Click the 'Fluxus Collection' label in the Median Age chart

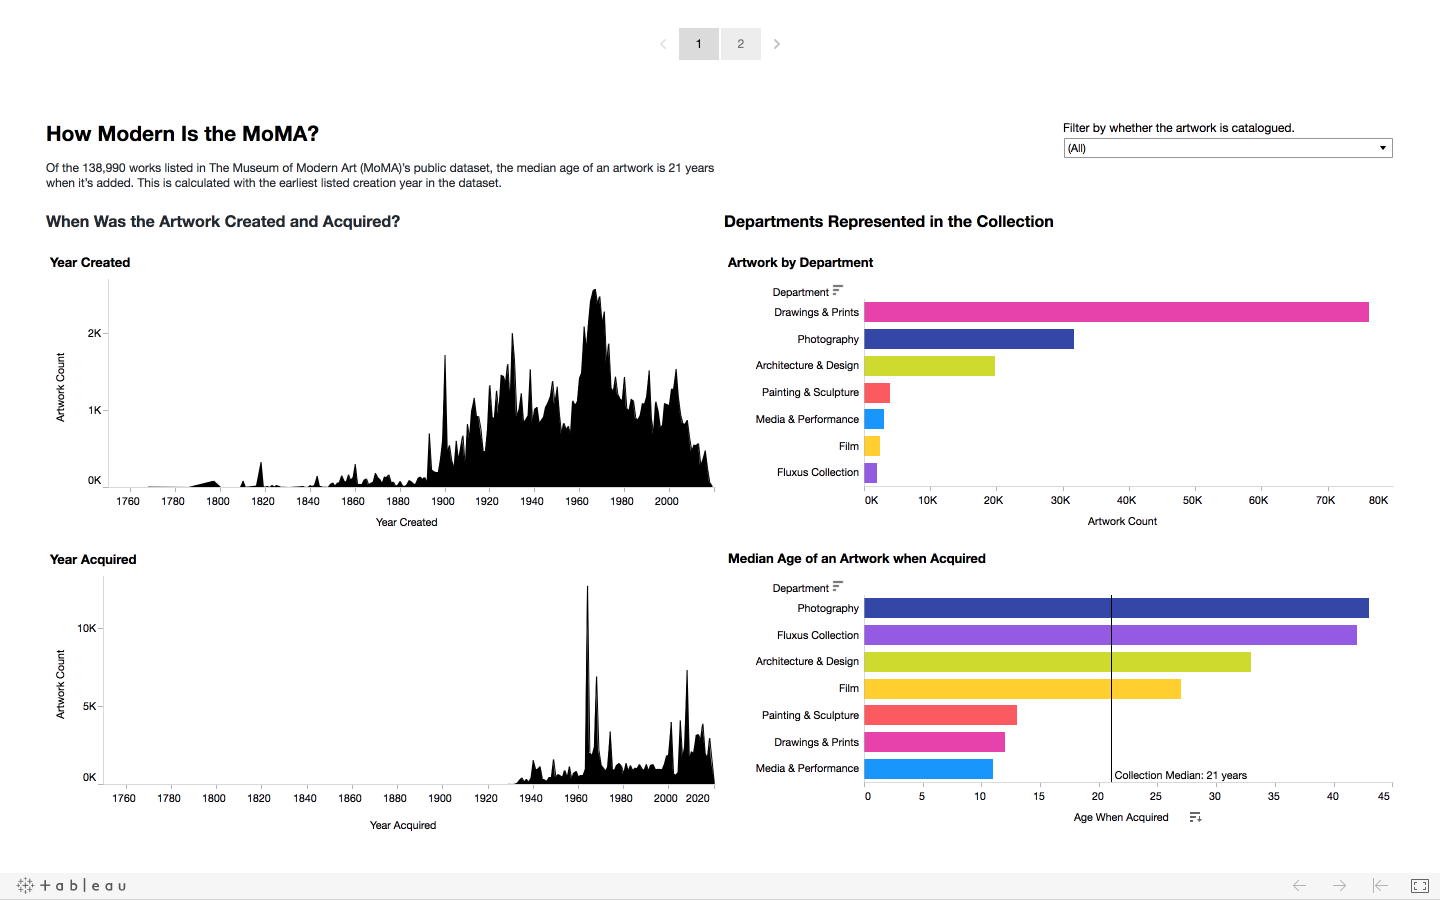tap(818, 635)
